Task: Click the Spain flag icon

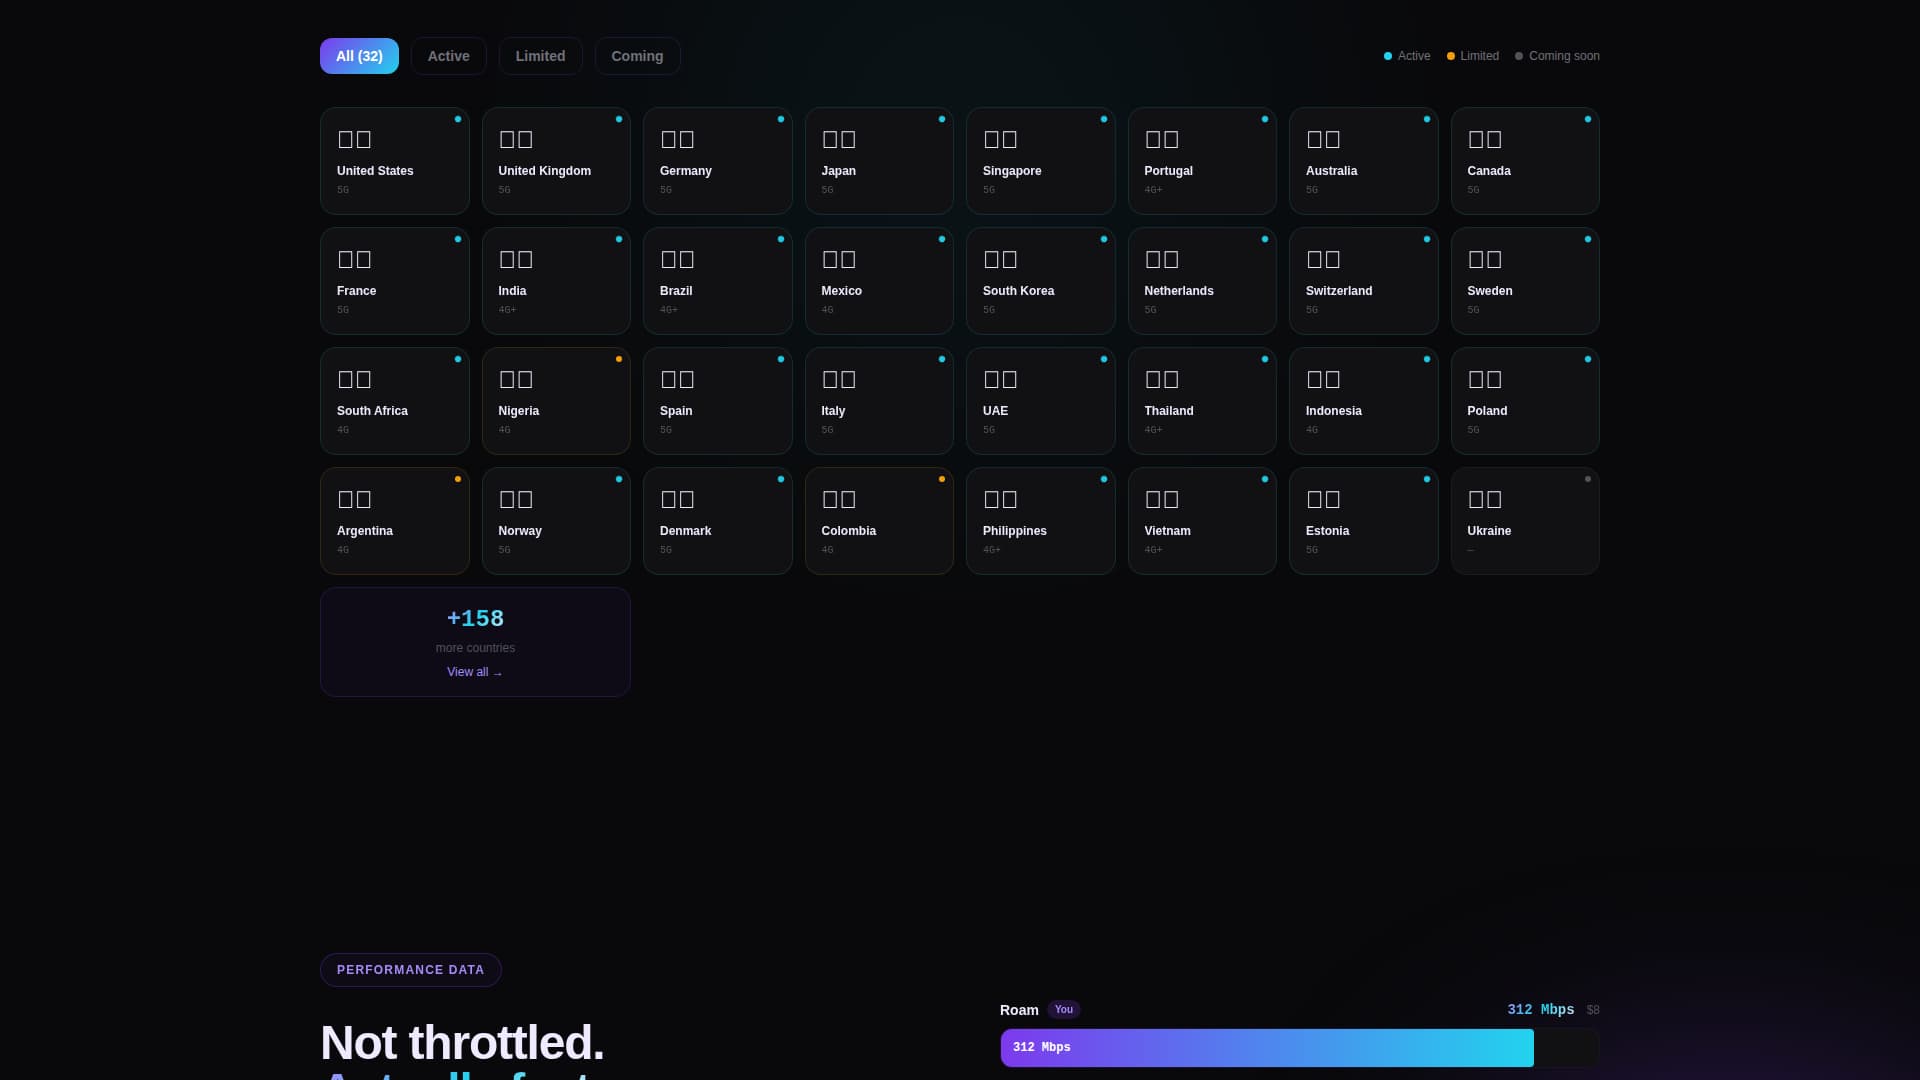Action: [x=677, y=379]
